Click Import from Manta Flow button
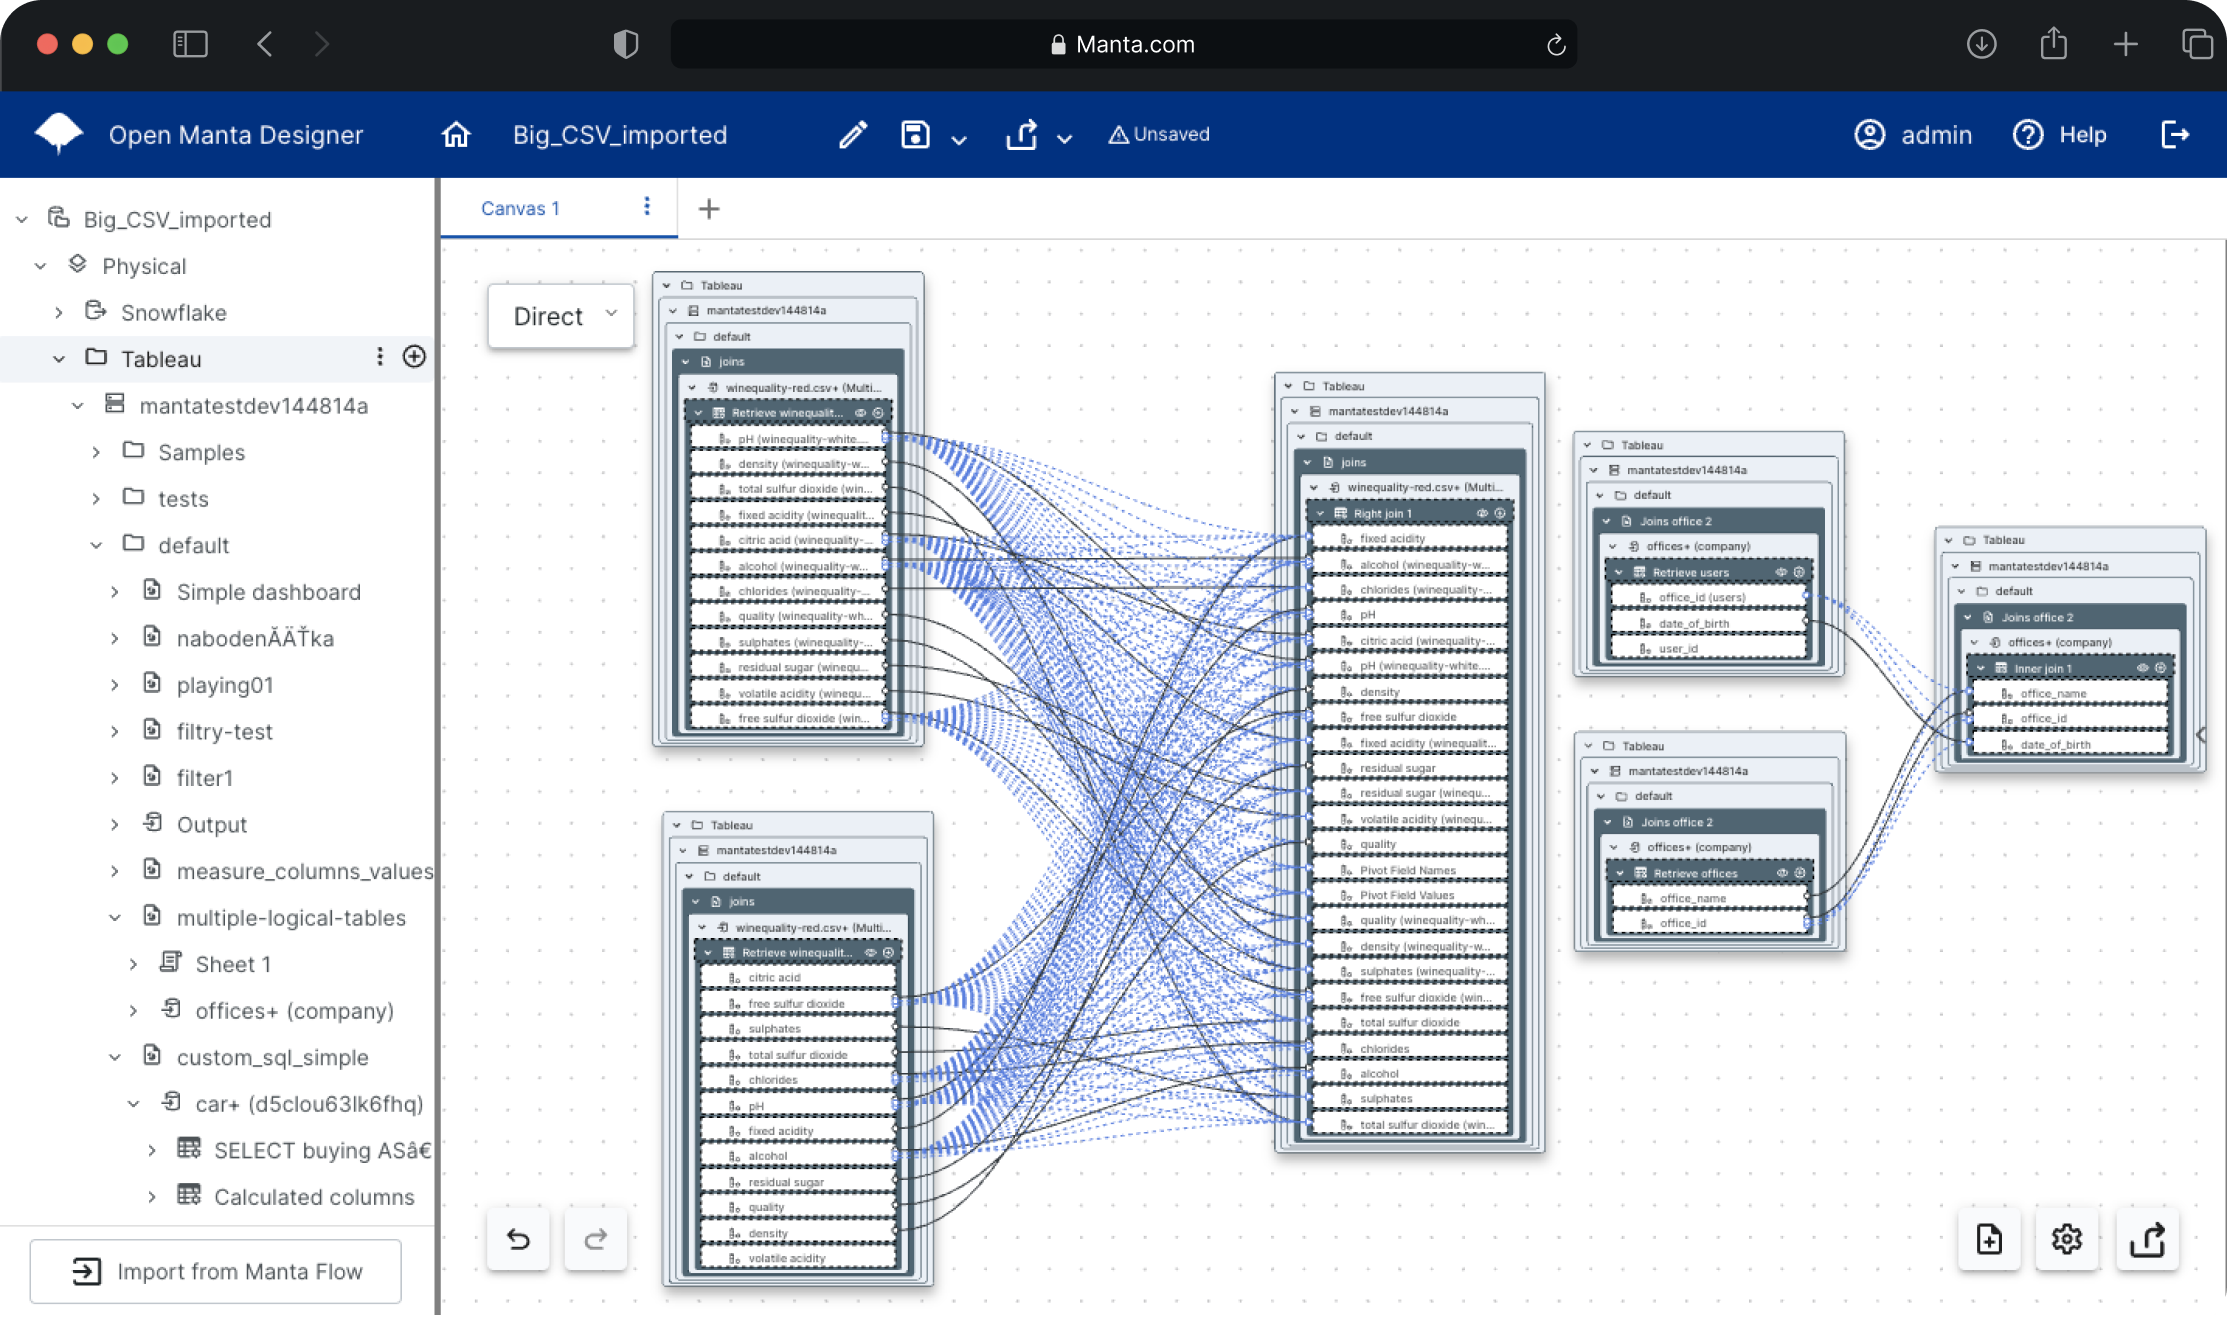Viewport: 2227px width, 1328px height. [216, 1271]
